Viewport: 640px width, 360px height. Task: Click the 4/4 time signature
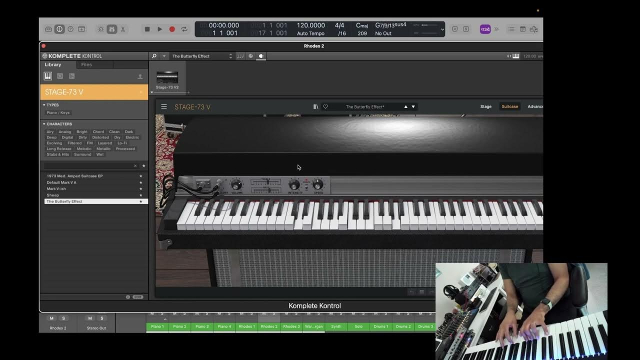coord(340,25)
